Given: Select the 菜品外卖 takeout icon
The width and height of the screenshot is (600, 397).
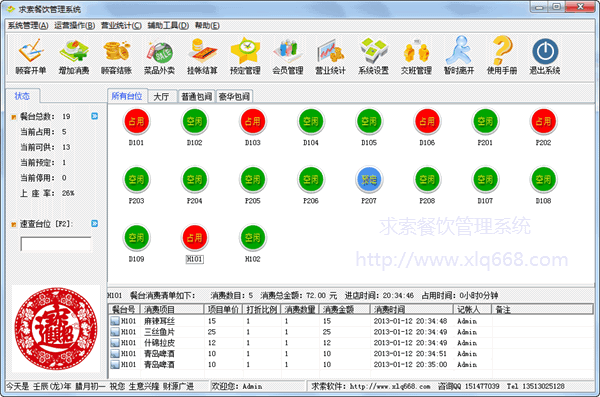Looking at the screenshot, I should (159, 56).
